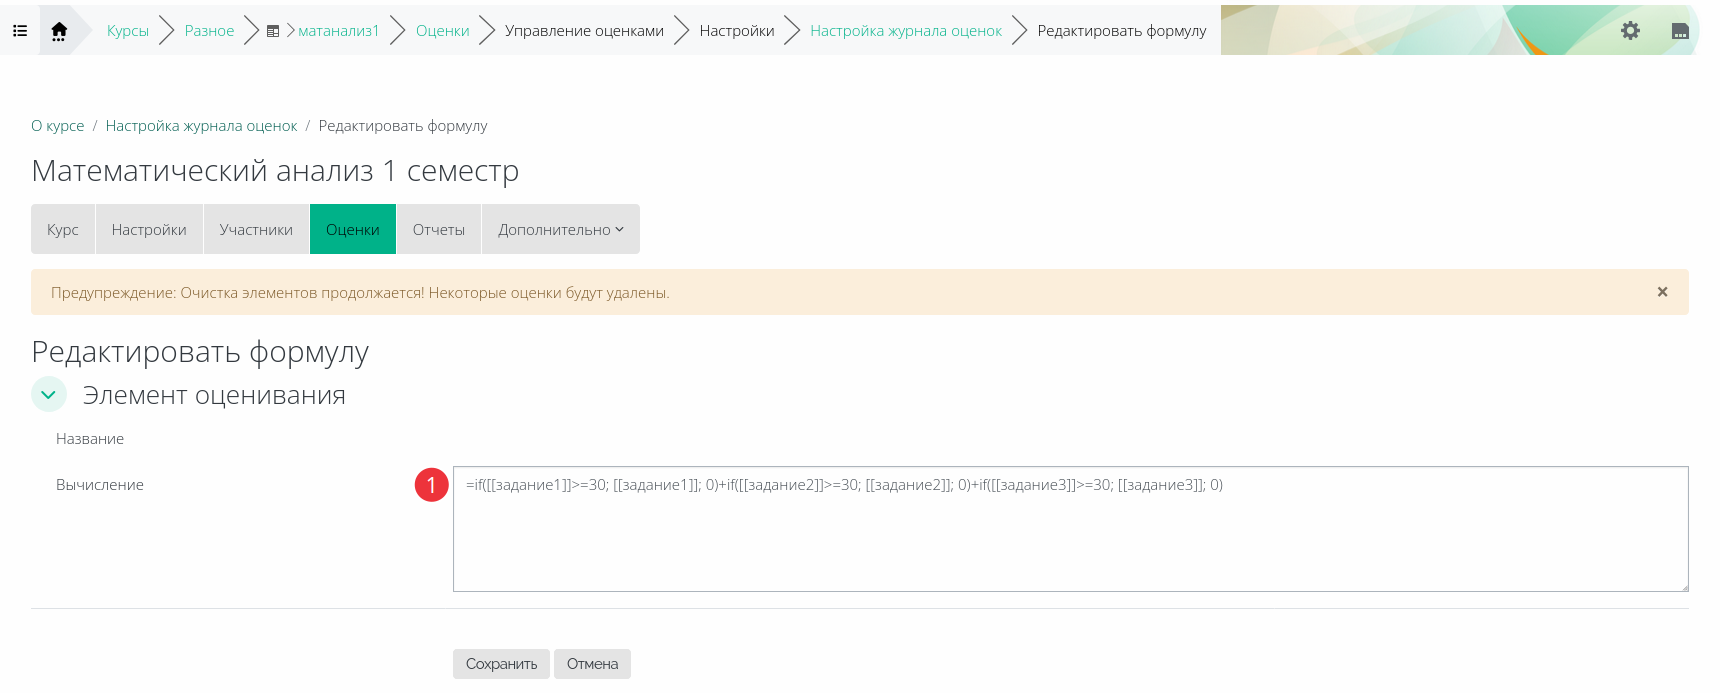Click the memory card icon in header

coord(1680,31)
